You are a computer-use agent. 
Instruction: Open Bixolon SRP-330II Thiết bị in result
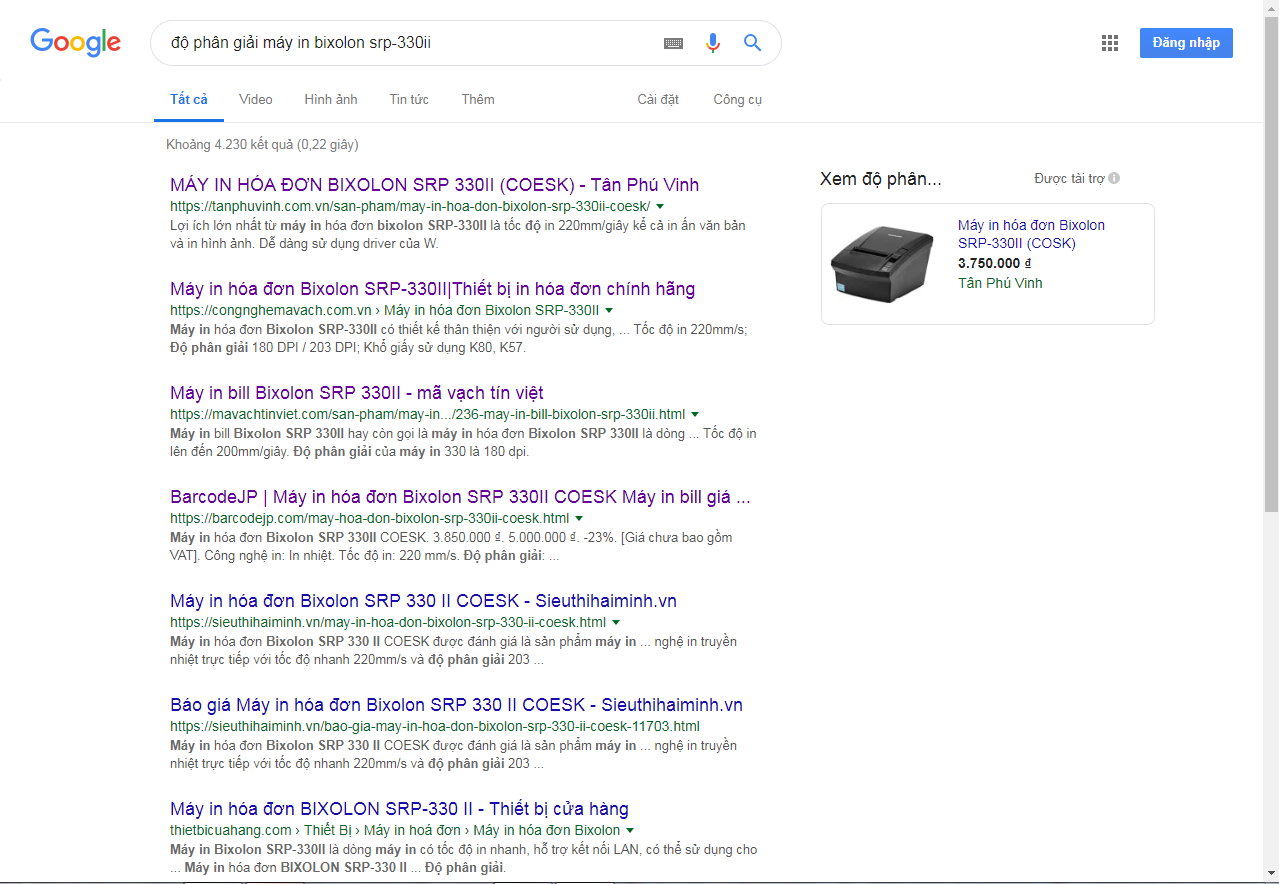pos(432,289)
